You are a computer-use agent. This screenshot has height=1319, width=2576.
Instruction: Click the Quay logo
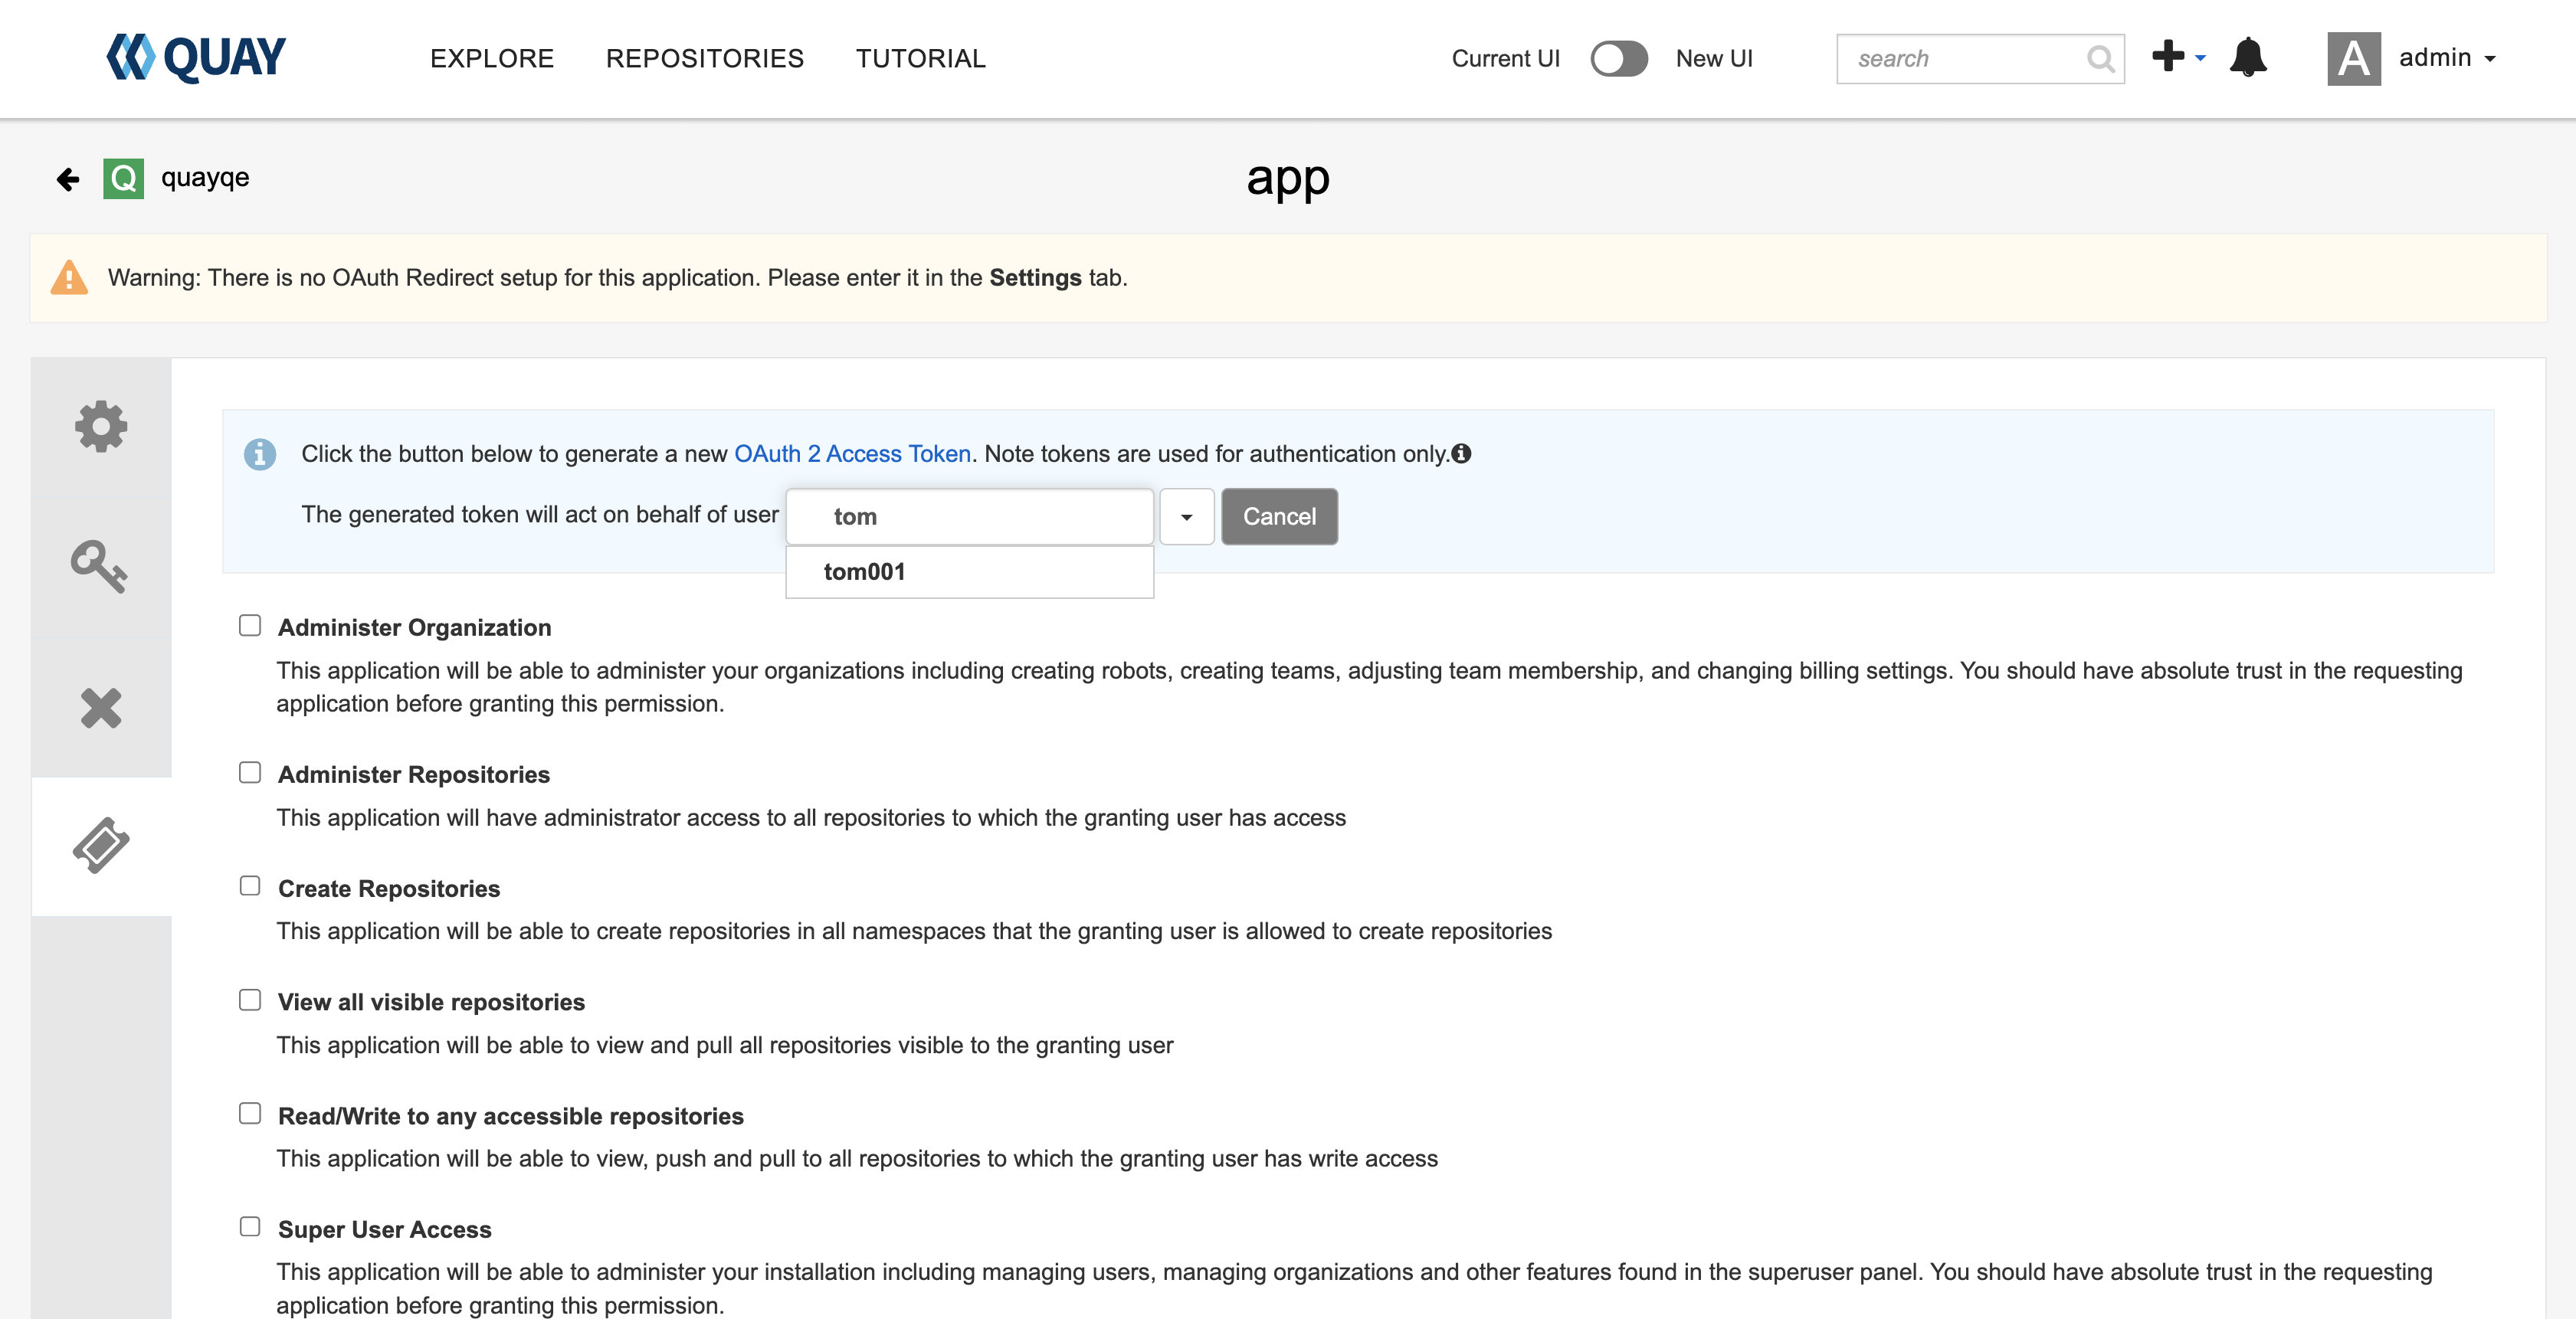click(196, 58)
